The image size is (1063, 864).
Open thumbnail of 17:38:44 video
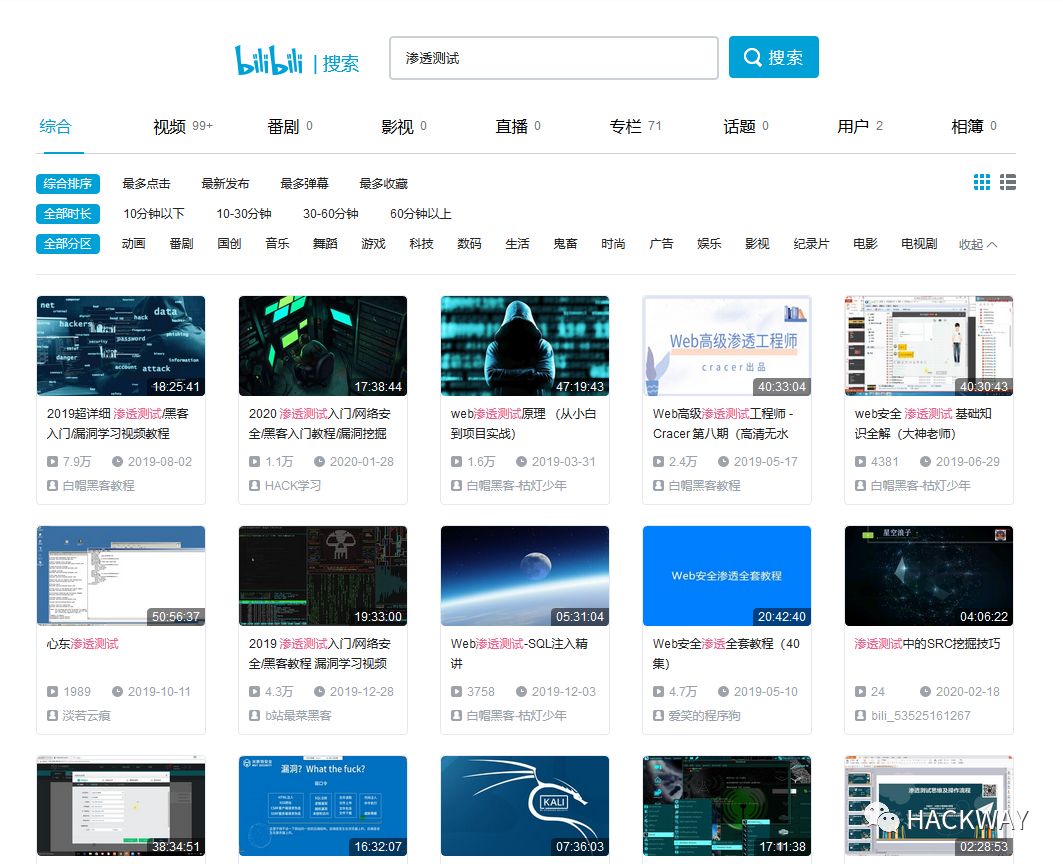[x=323, y=346]
